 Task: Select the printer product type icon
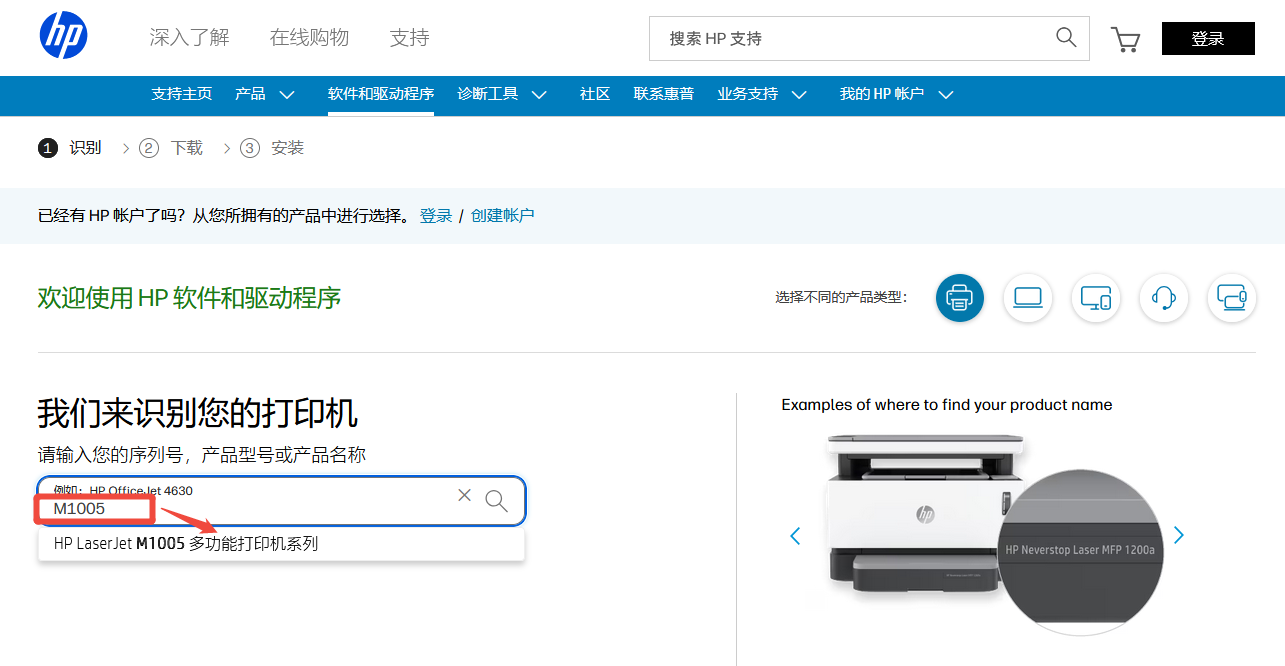(960, 298)
